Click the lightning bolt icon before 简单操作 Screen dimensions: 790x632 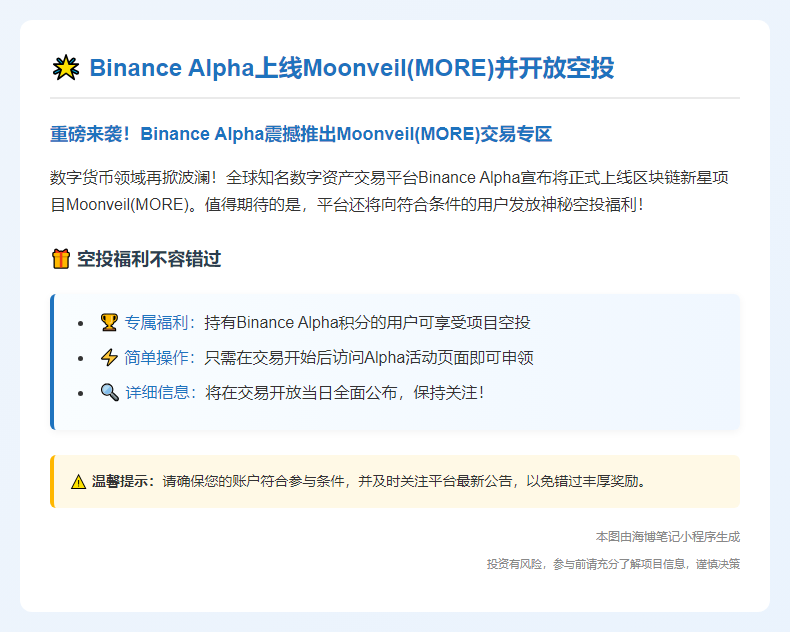[x=109, y=358]
